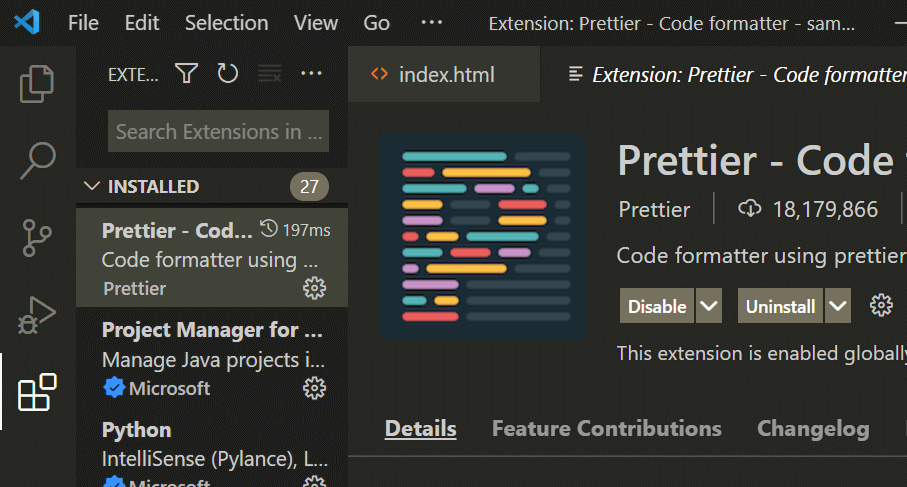Open Extensions panel more actions menu
Screen dimensions: 907x487
311,73
